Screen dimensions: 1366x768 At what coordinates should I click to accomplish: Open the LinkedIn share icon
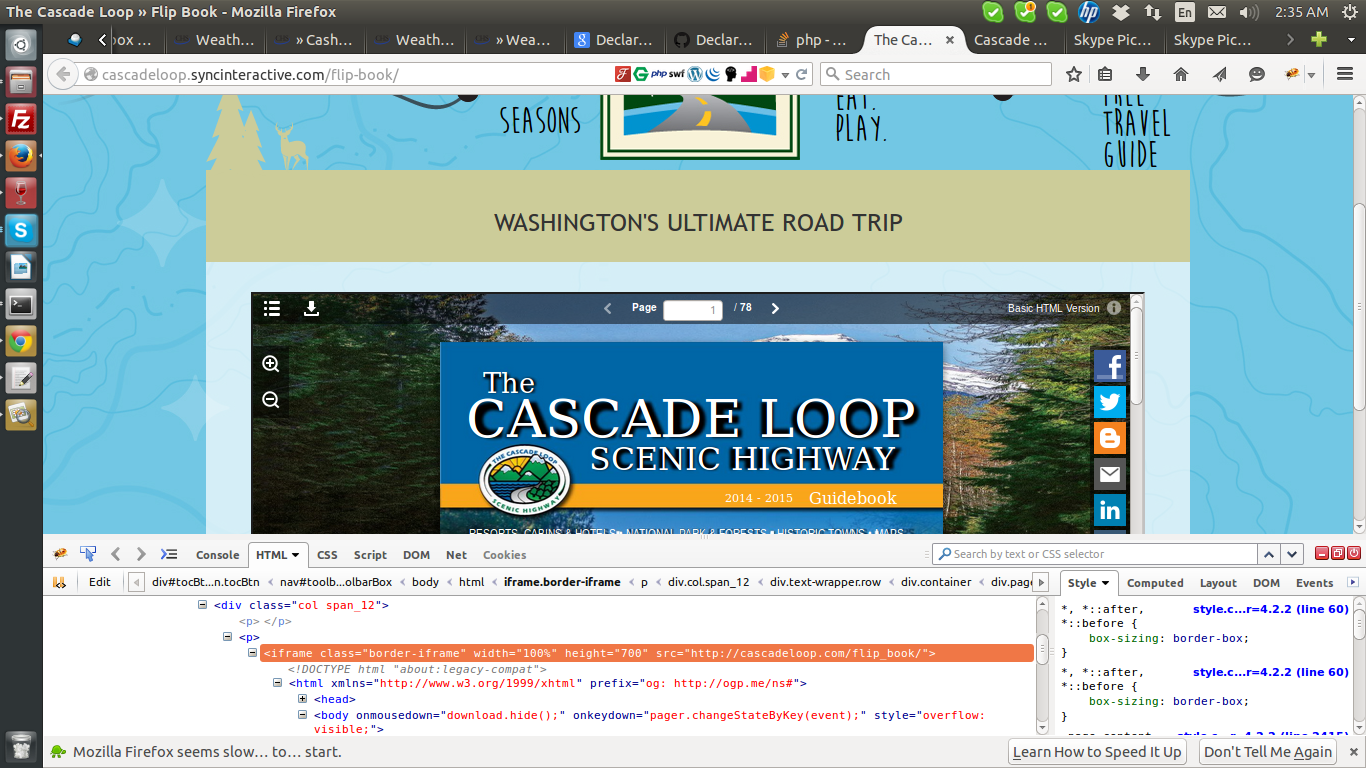pyautogui.click(x=1109, y=510)
